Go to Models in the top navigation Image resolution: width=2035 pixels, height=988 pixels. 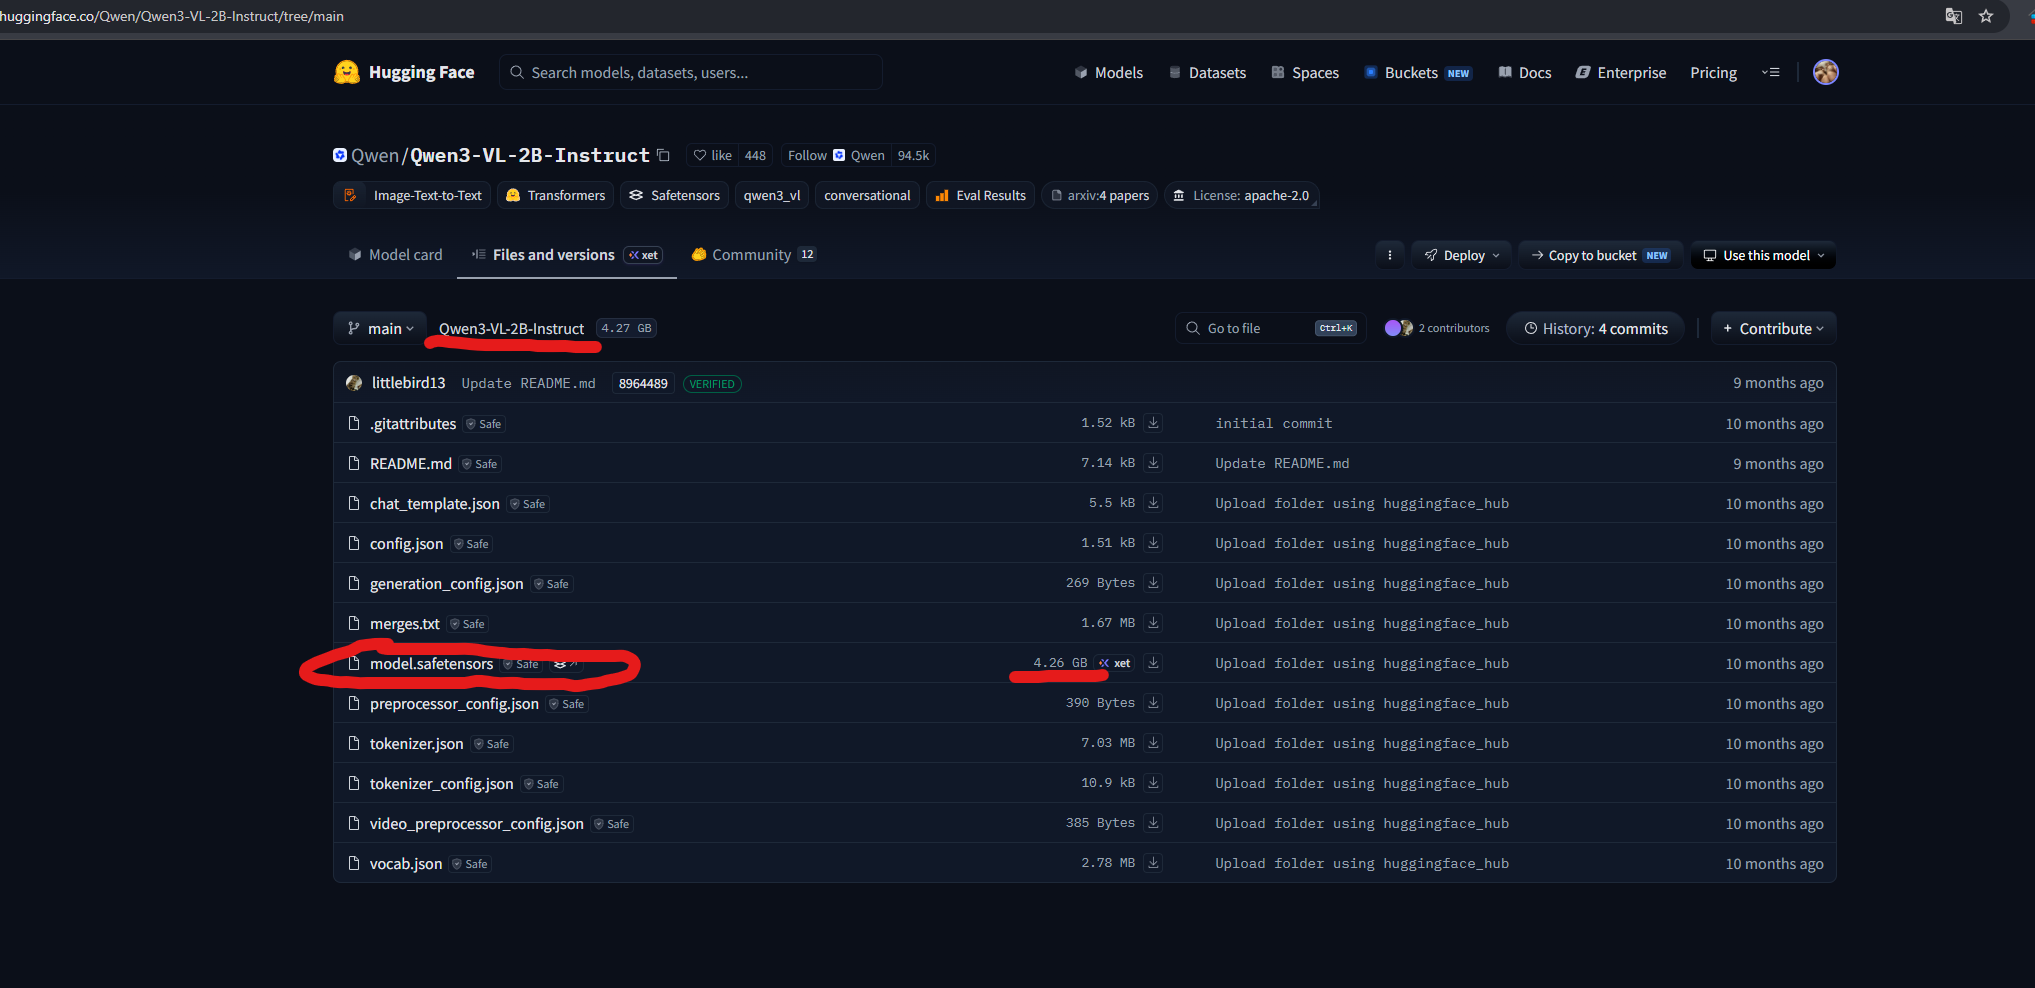point(1108,72)
